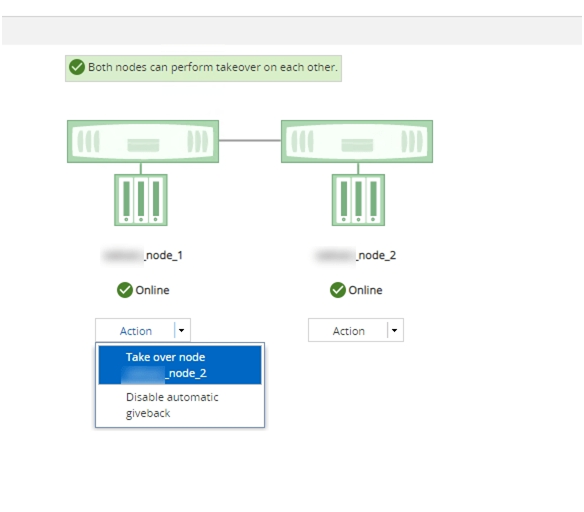This screenshot has height=512, width=584.
Task: Click the HA interconnect line between controllers
Action: [x=250, y=140]
